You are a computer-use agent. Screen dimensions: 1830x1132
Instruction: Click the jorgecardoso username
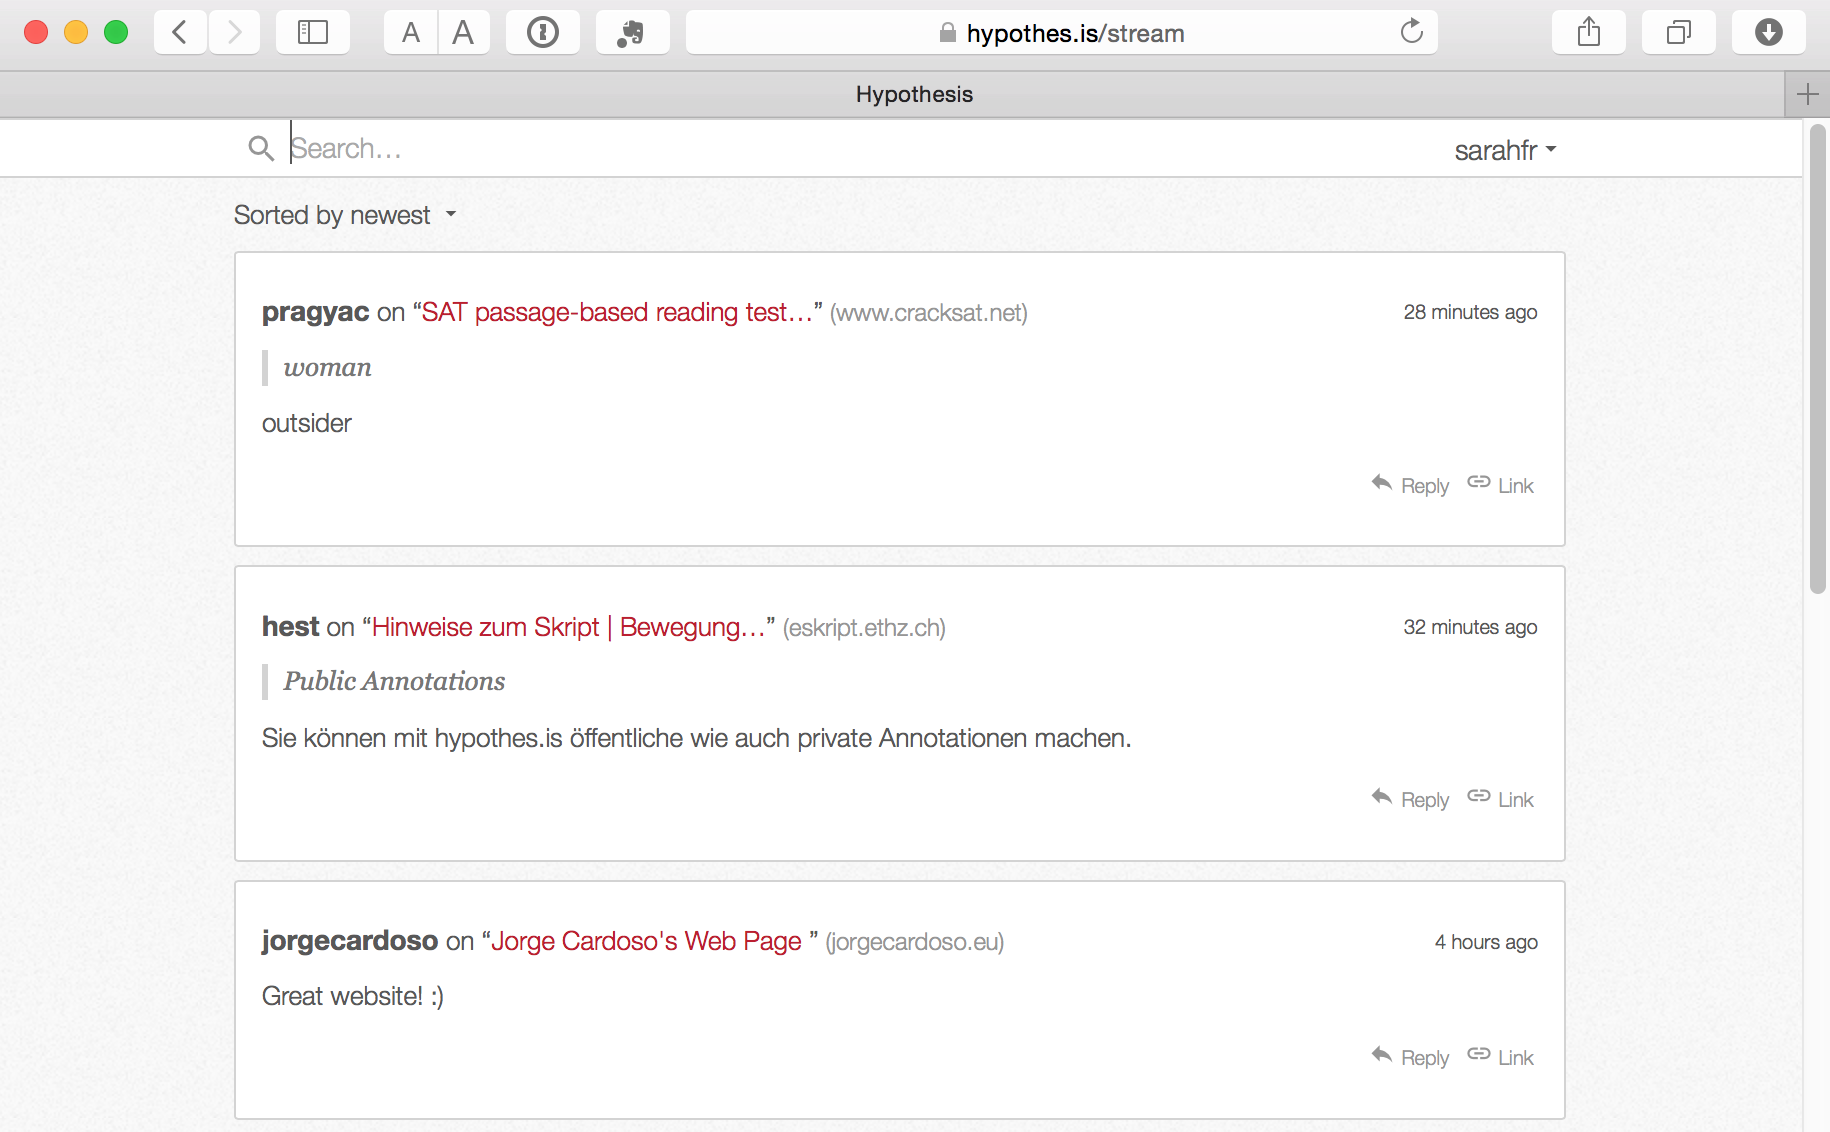point(350,941)
